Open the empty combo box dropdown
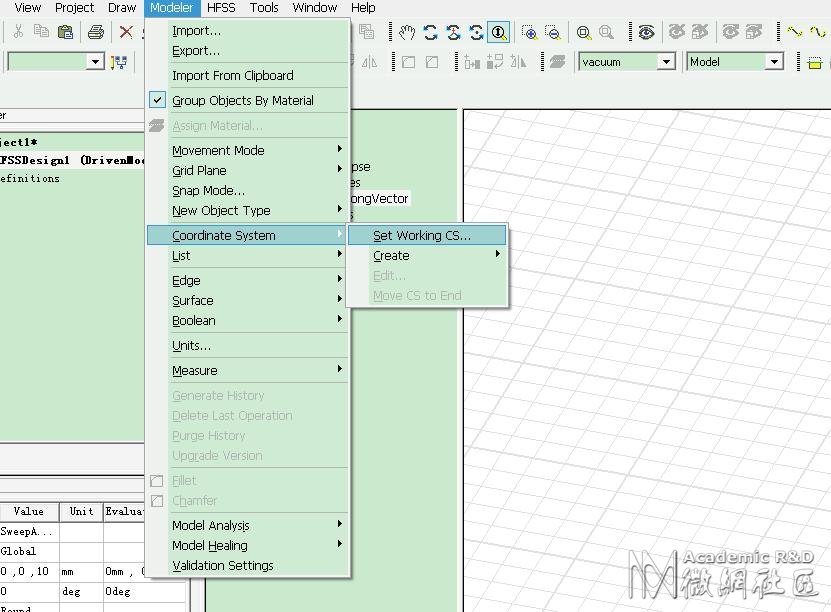Screen dimensions: 831x612 coord(95,62)
